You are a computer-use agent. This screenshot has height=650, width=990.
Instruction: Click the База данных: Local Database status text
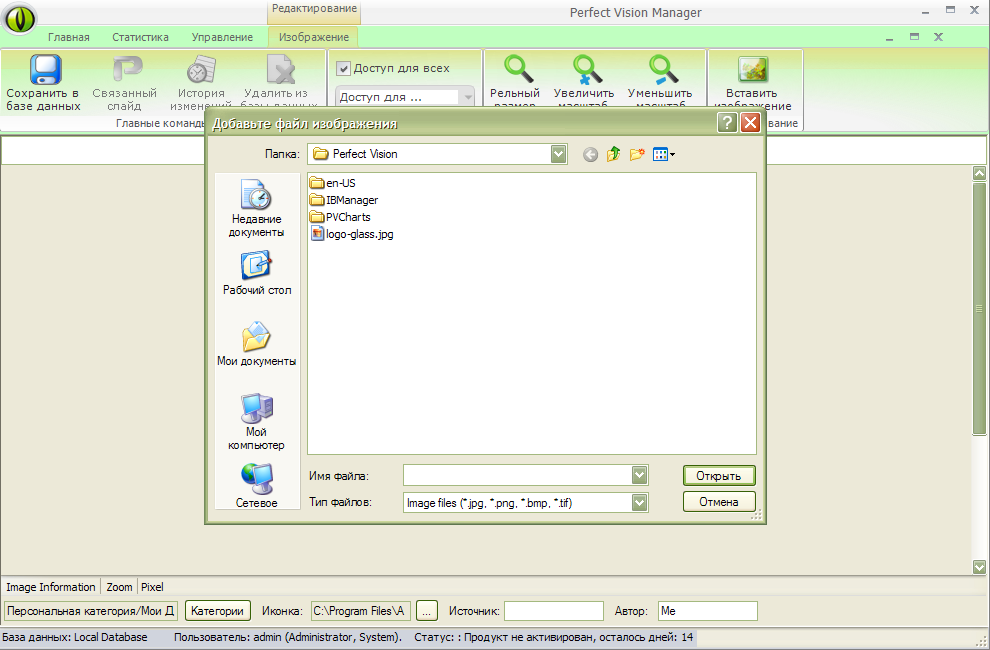(75, 637)
